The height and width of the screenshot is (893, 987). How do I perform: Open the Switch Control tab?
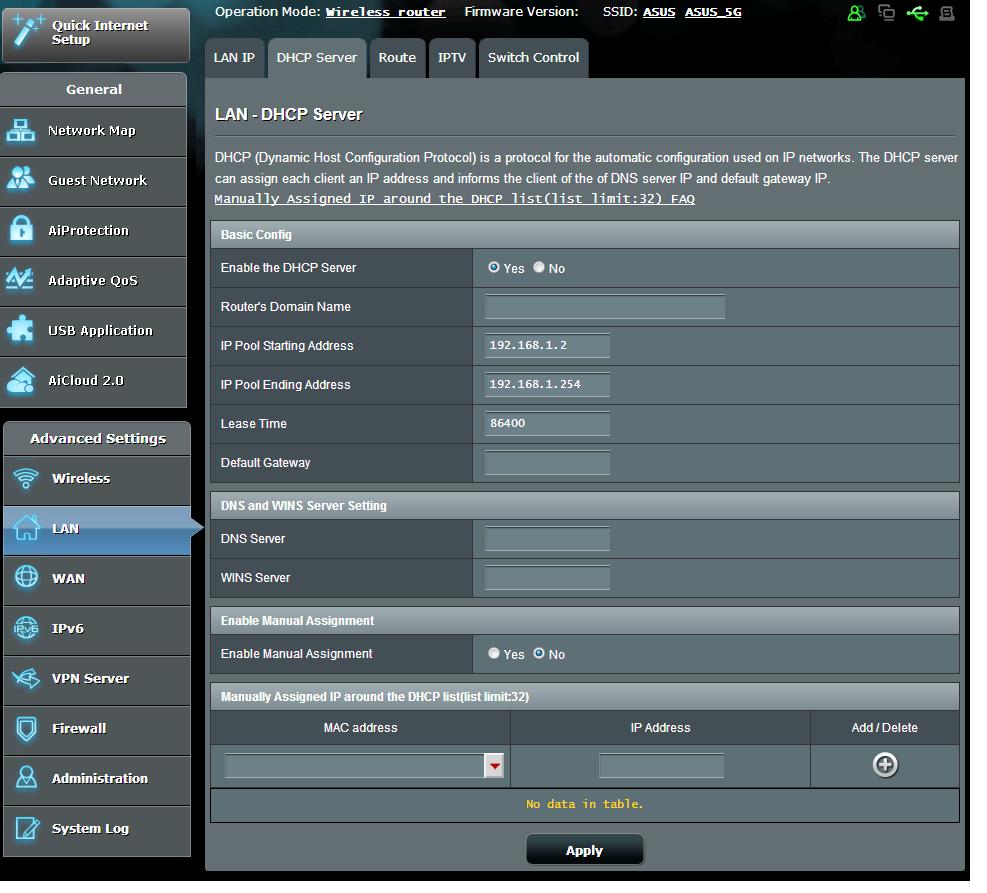535,58
